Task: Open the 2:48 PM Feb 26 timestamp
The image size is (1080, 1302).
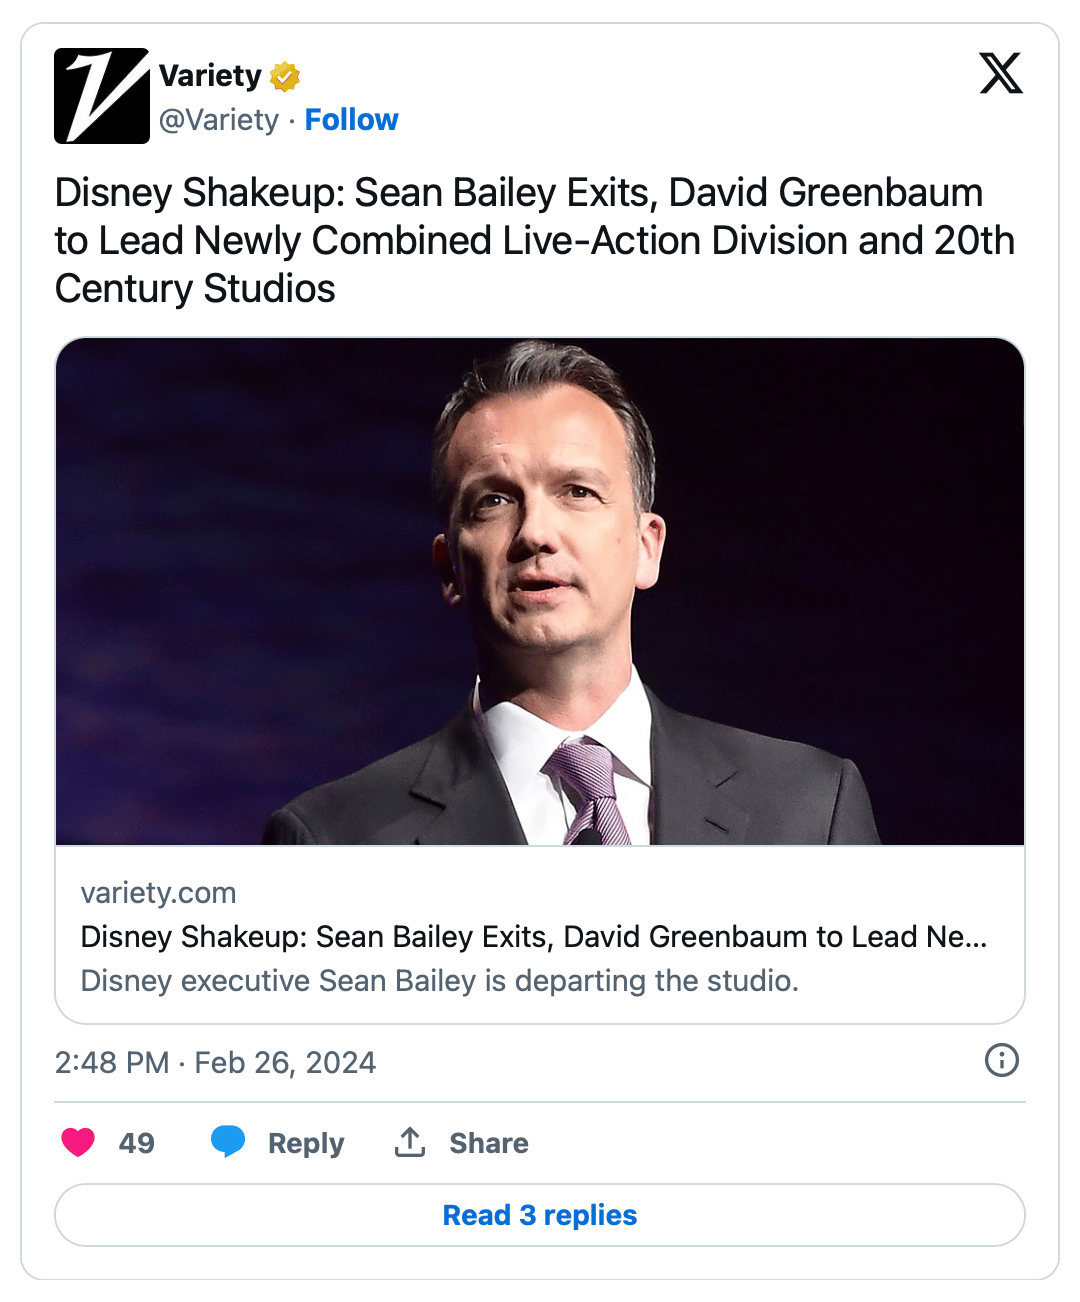Action: point(215,1062)
